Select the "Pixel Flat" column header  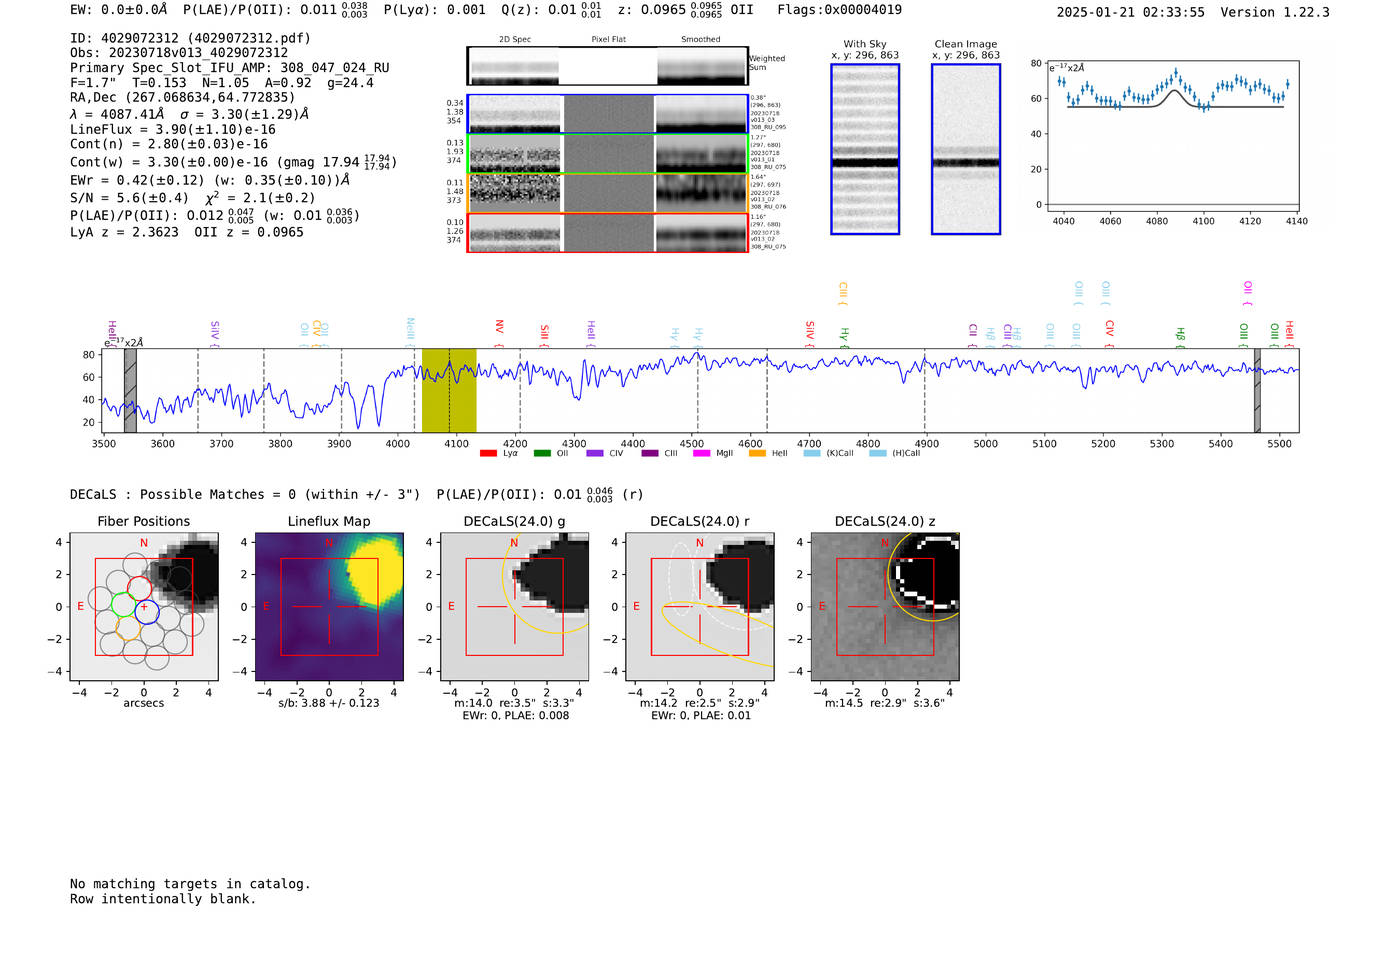[608, 40]
